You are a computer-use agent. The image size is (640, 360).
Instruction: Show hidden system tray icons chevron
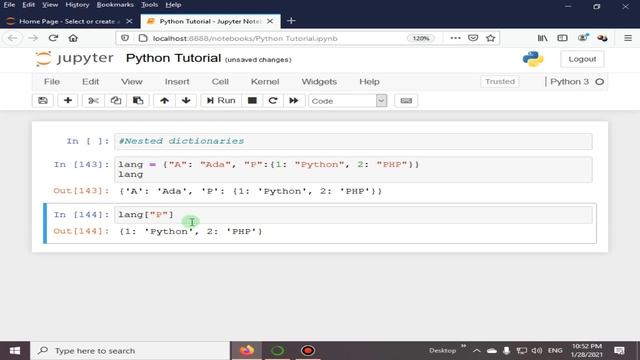click(x=477, y=351)
